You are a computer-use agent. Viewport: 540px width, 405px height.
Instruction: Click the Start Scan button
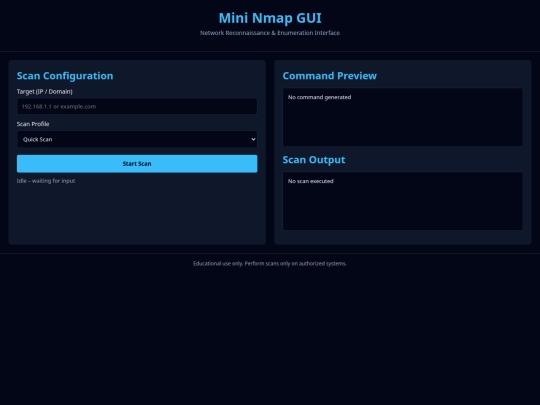click(x=137, y=164)
